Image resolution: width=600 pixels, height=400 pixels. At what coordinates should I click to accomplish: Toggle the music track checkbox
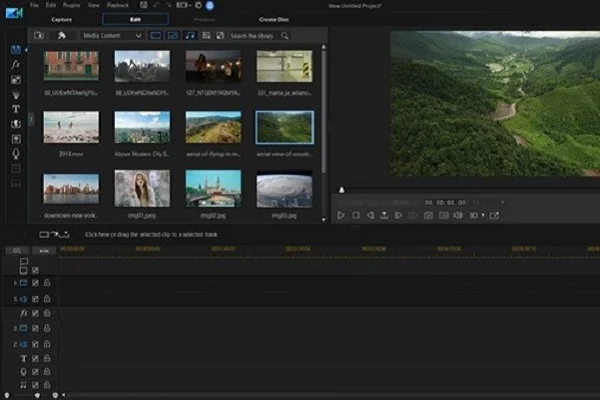point(34,384)
